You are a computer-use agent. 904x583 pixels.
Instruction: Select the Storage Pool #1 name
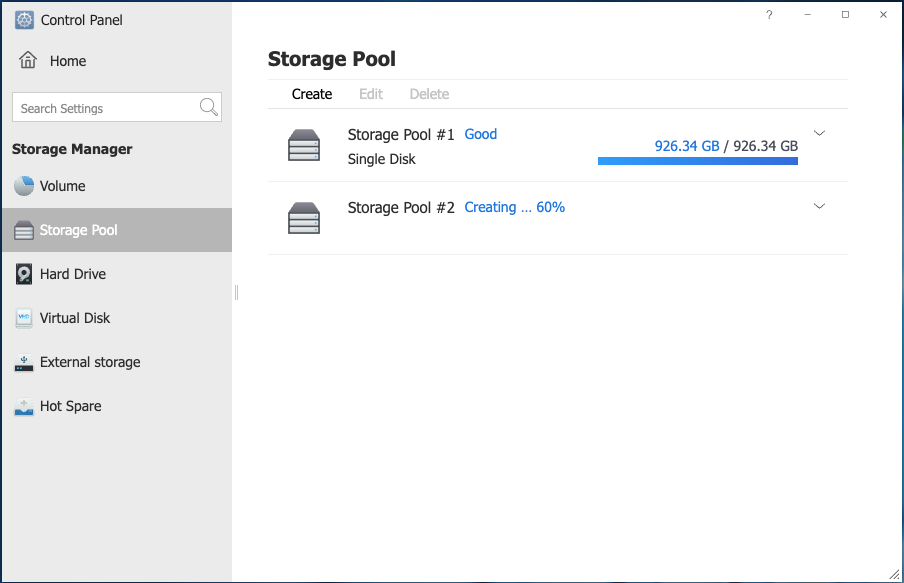click(401, 134)
